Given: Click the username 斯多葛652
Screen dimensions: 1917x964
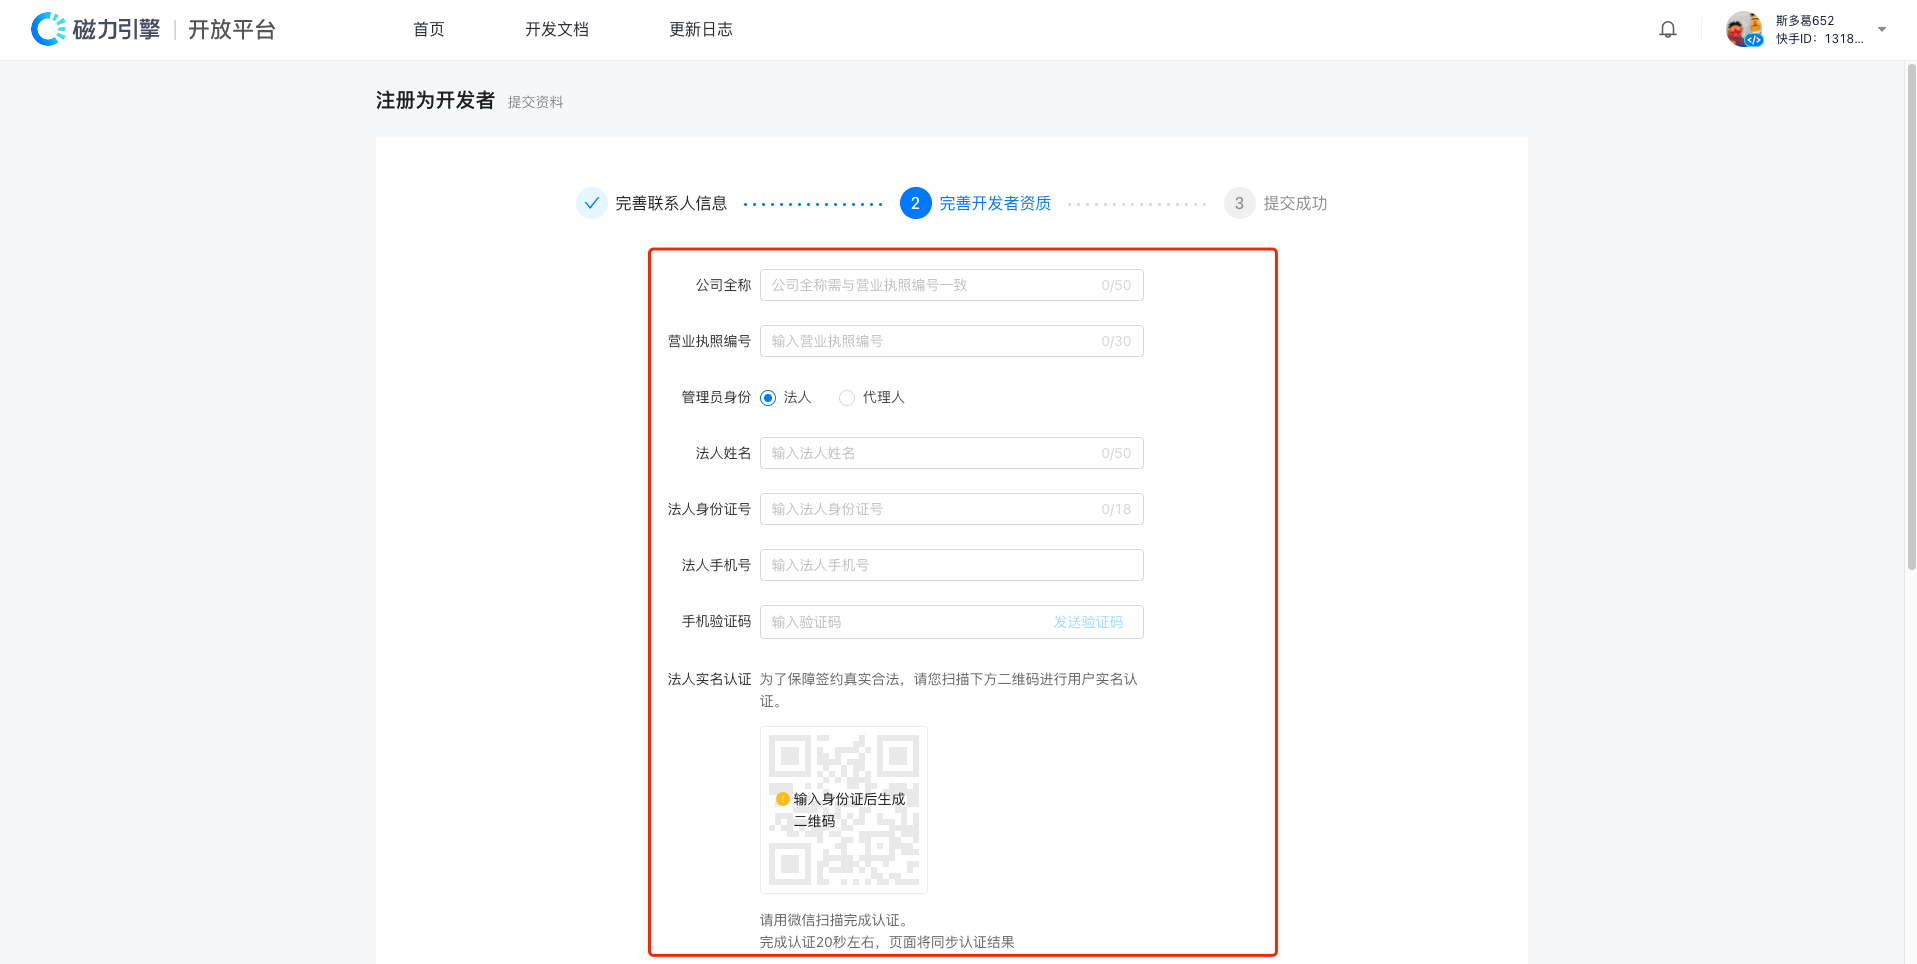Looking at the screenshot, I should pos(1805,20).
